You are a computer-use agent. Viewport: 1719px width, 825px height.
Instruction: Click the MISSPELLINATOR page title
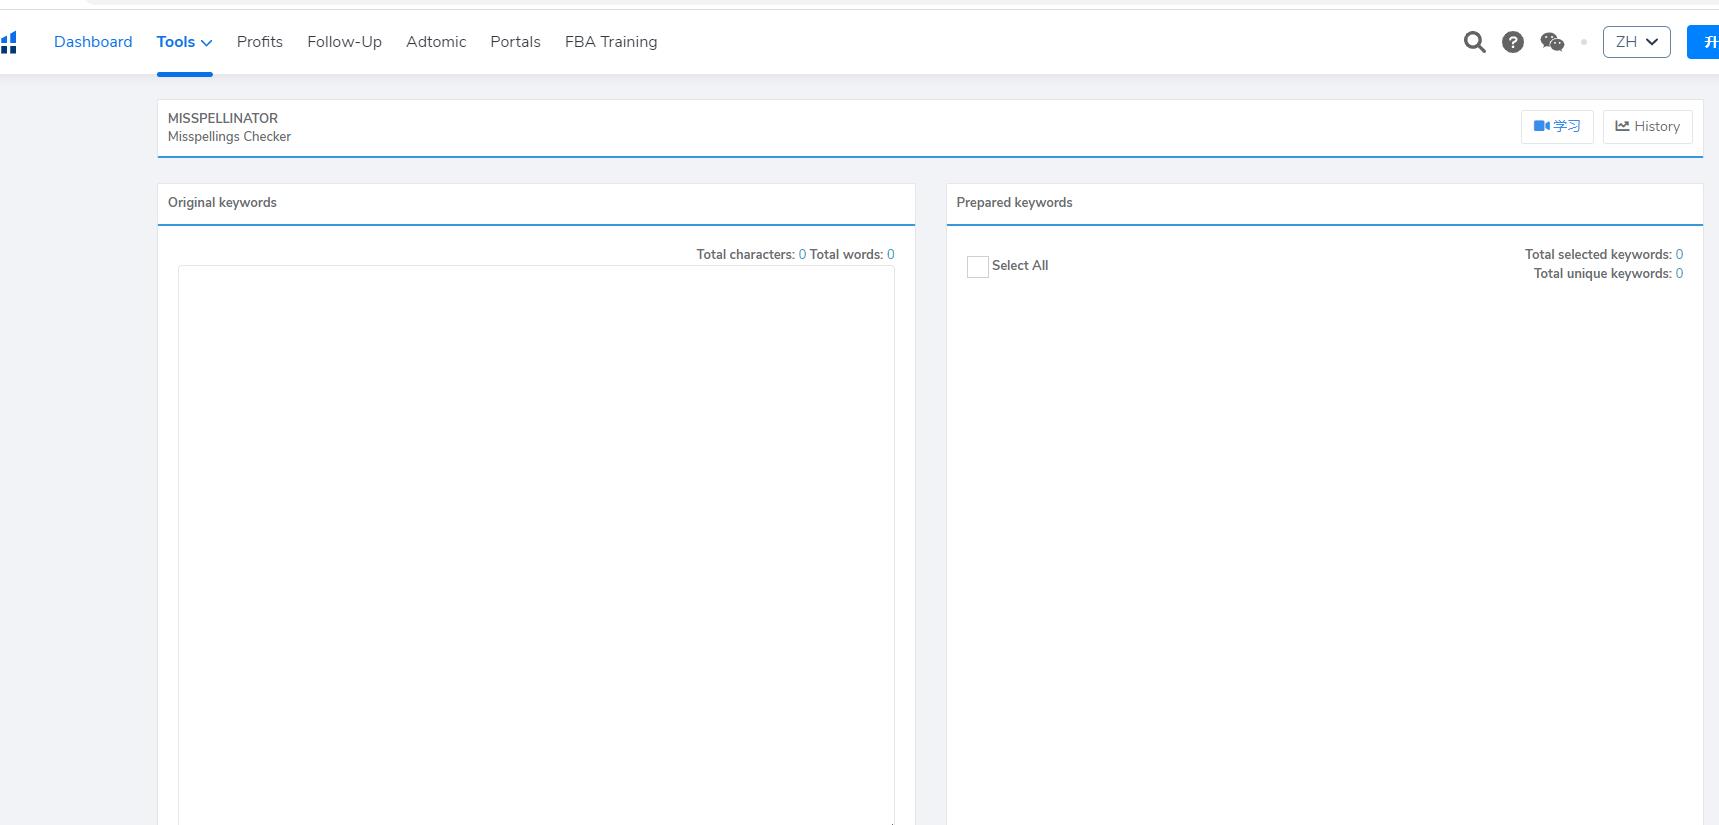pos(223,118)
